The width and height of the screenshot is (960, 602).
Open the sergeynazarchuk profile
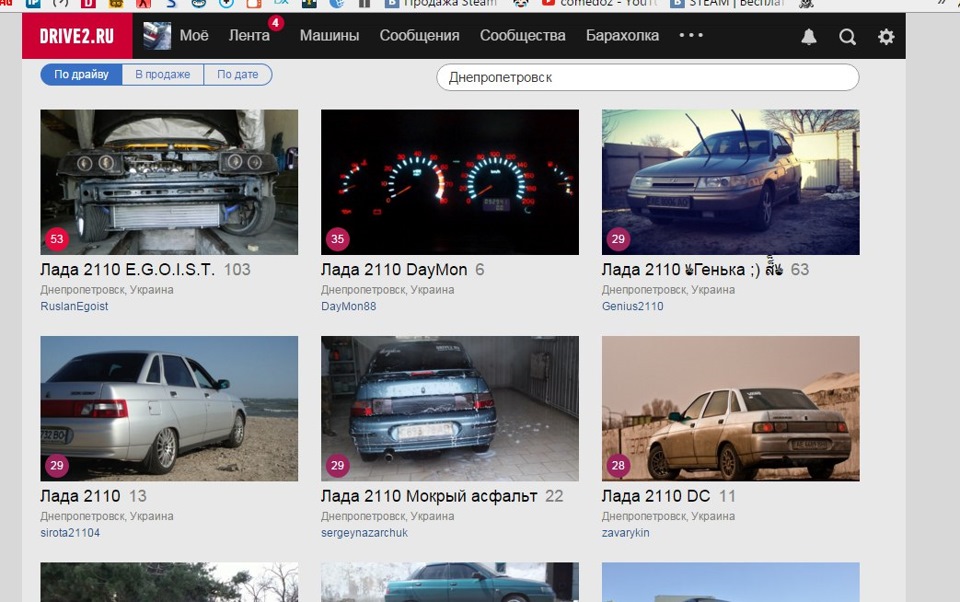364,533
